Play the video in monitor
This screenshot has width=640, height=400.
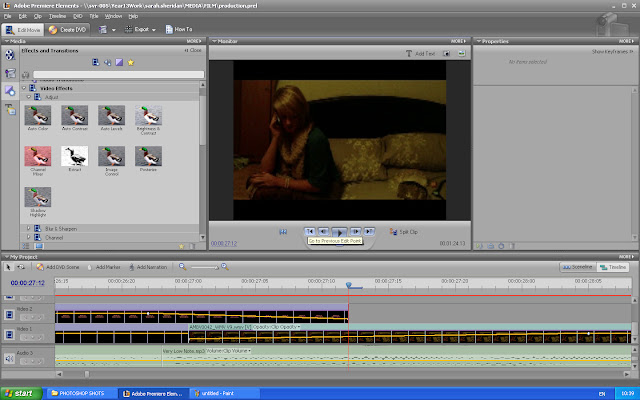339,232
